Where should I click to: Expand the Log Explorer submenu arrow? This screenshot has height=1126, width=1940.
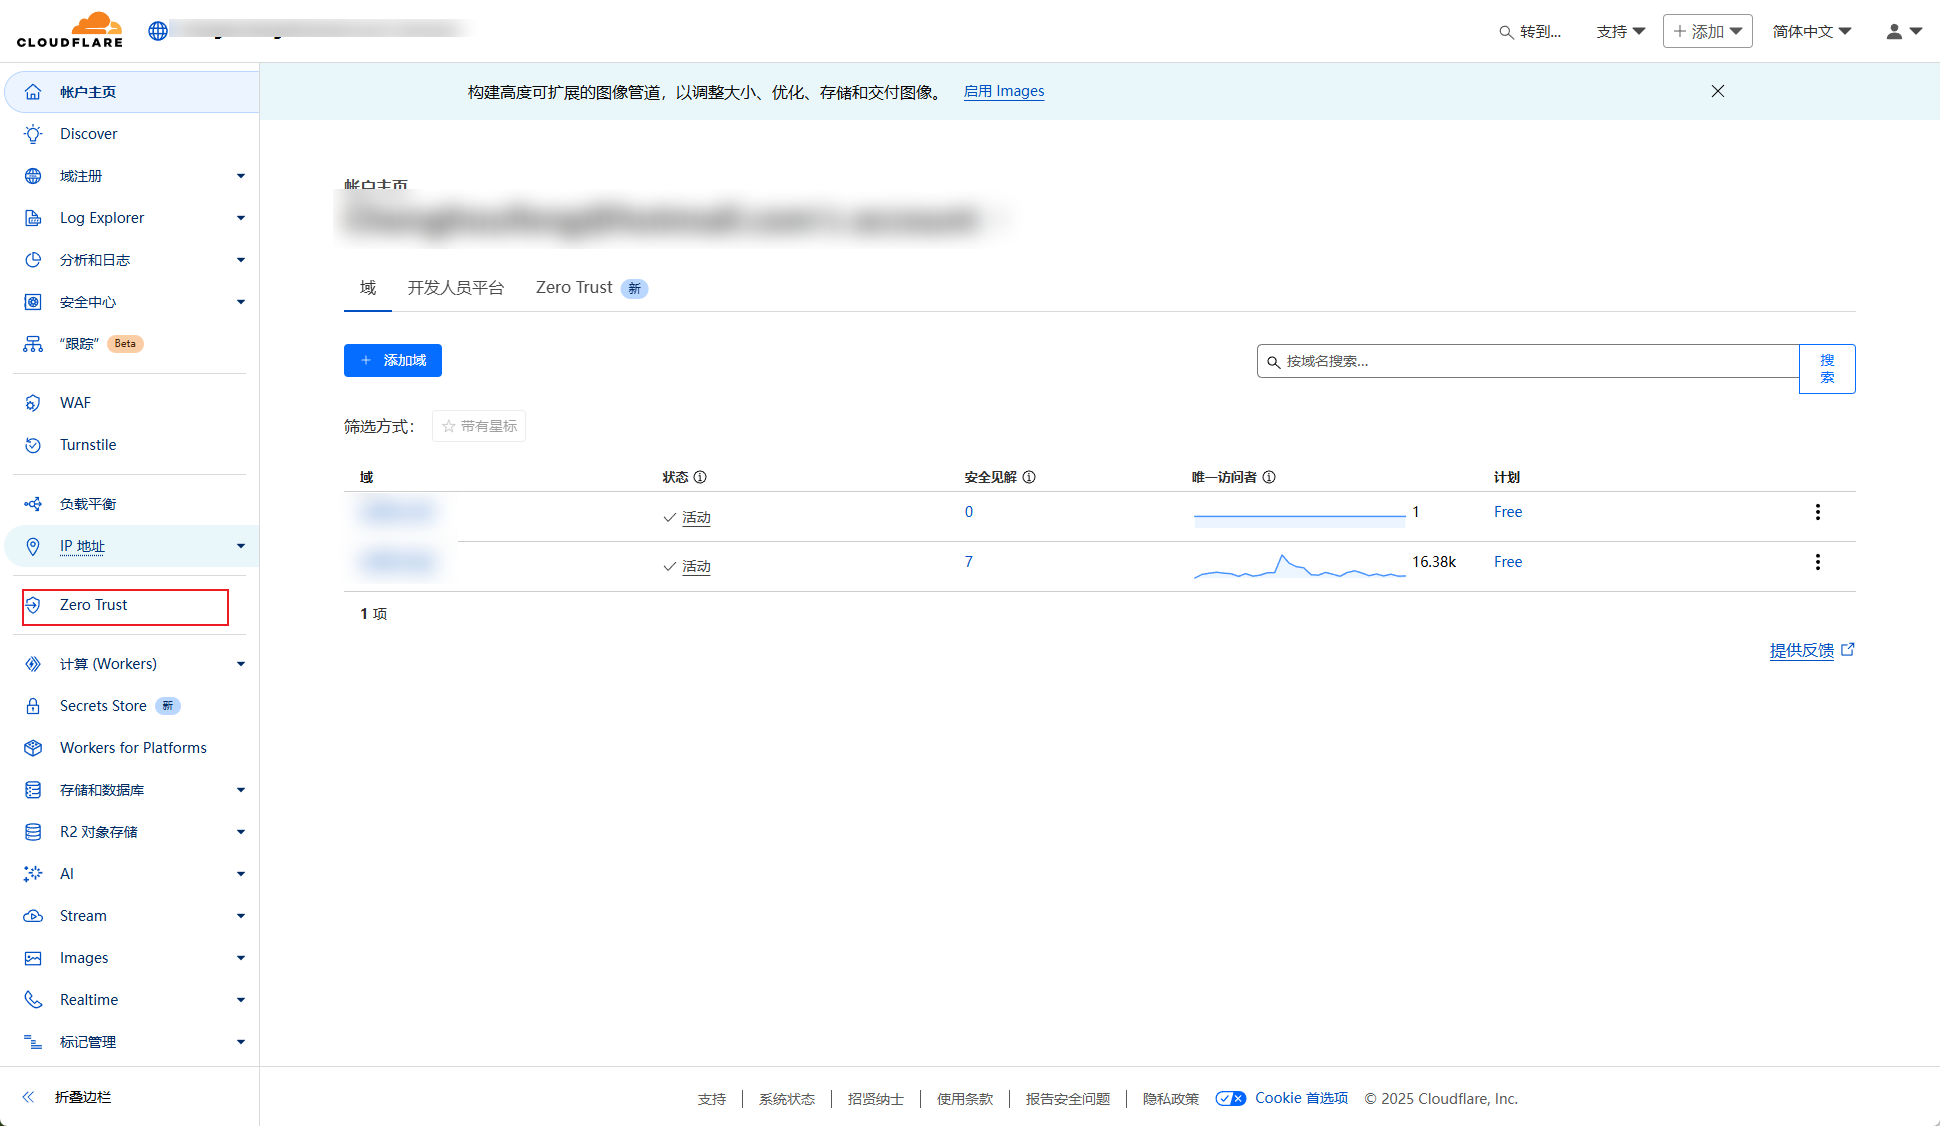coord(241,218)
